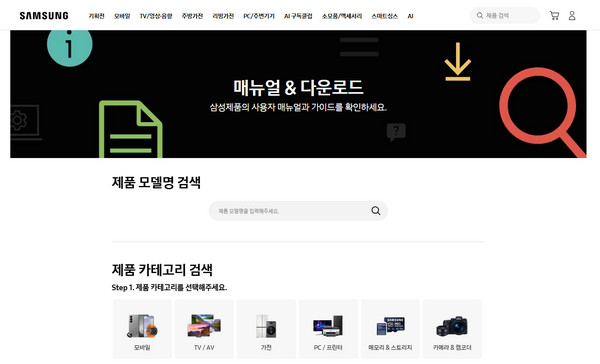Viewport: 600px width, 364px height.
Task: Open the 모바일 top navigation menu
Action: point(122,16)
